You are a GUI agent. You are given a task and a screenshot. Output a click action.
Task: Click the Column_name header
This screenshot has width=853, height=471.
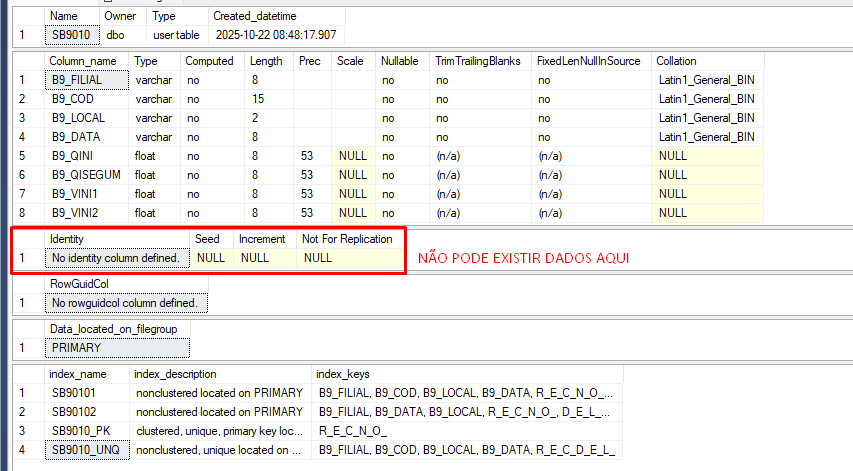point(86,61)
